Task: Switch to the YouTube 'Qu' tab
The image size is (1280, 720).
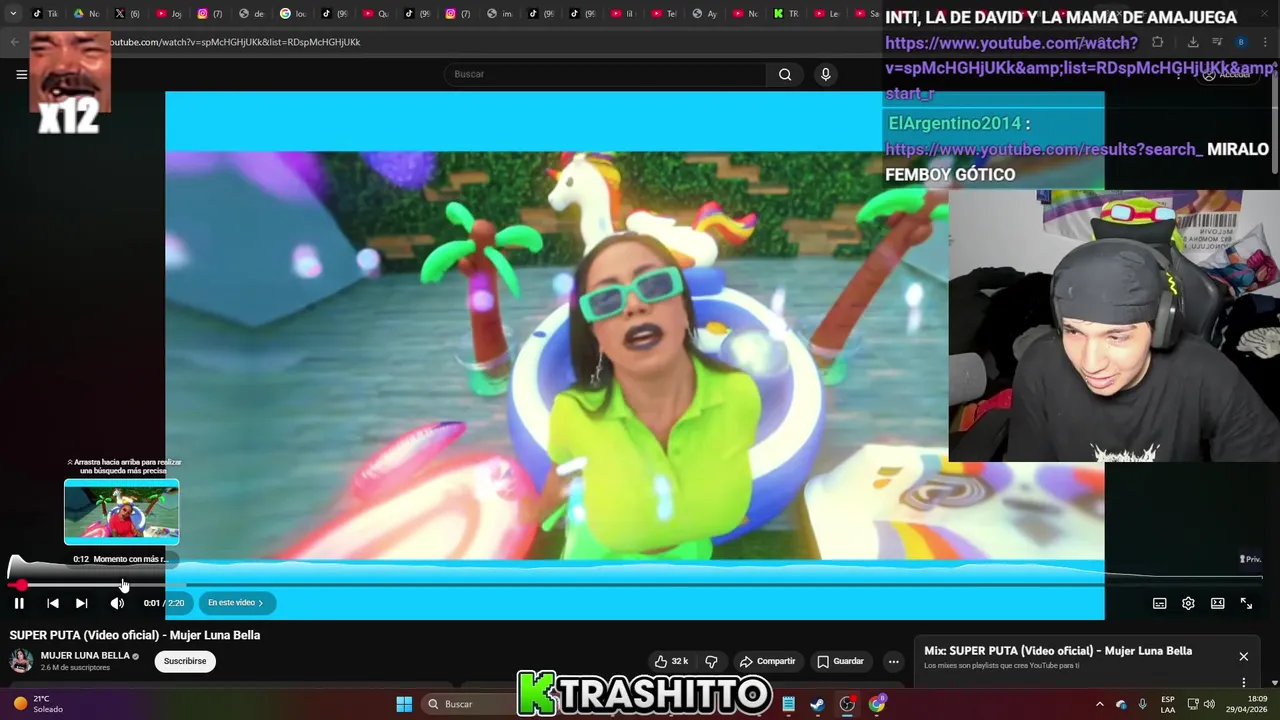Action: pyautogui.click(x=375, y=14)
